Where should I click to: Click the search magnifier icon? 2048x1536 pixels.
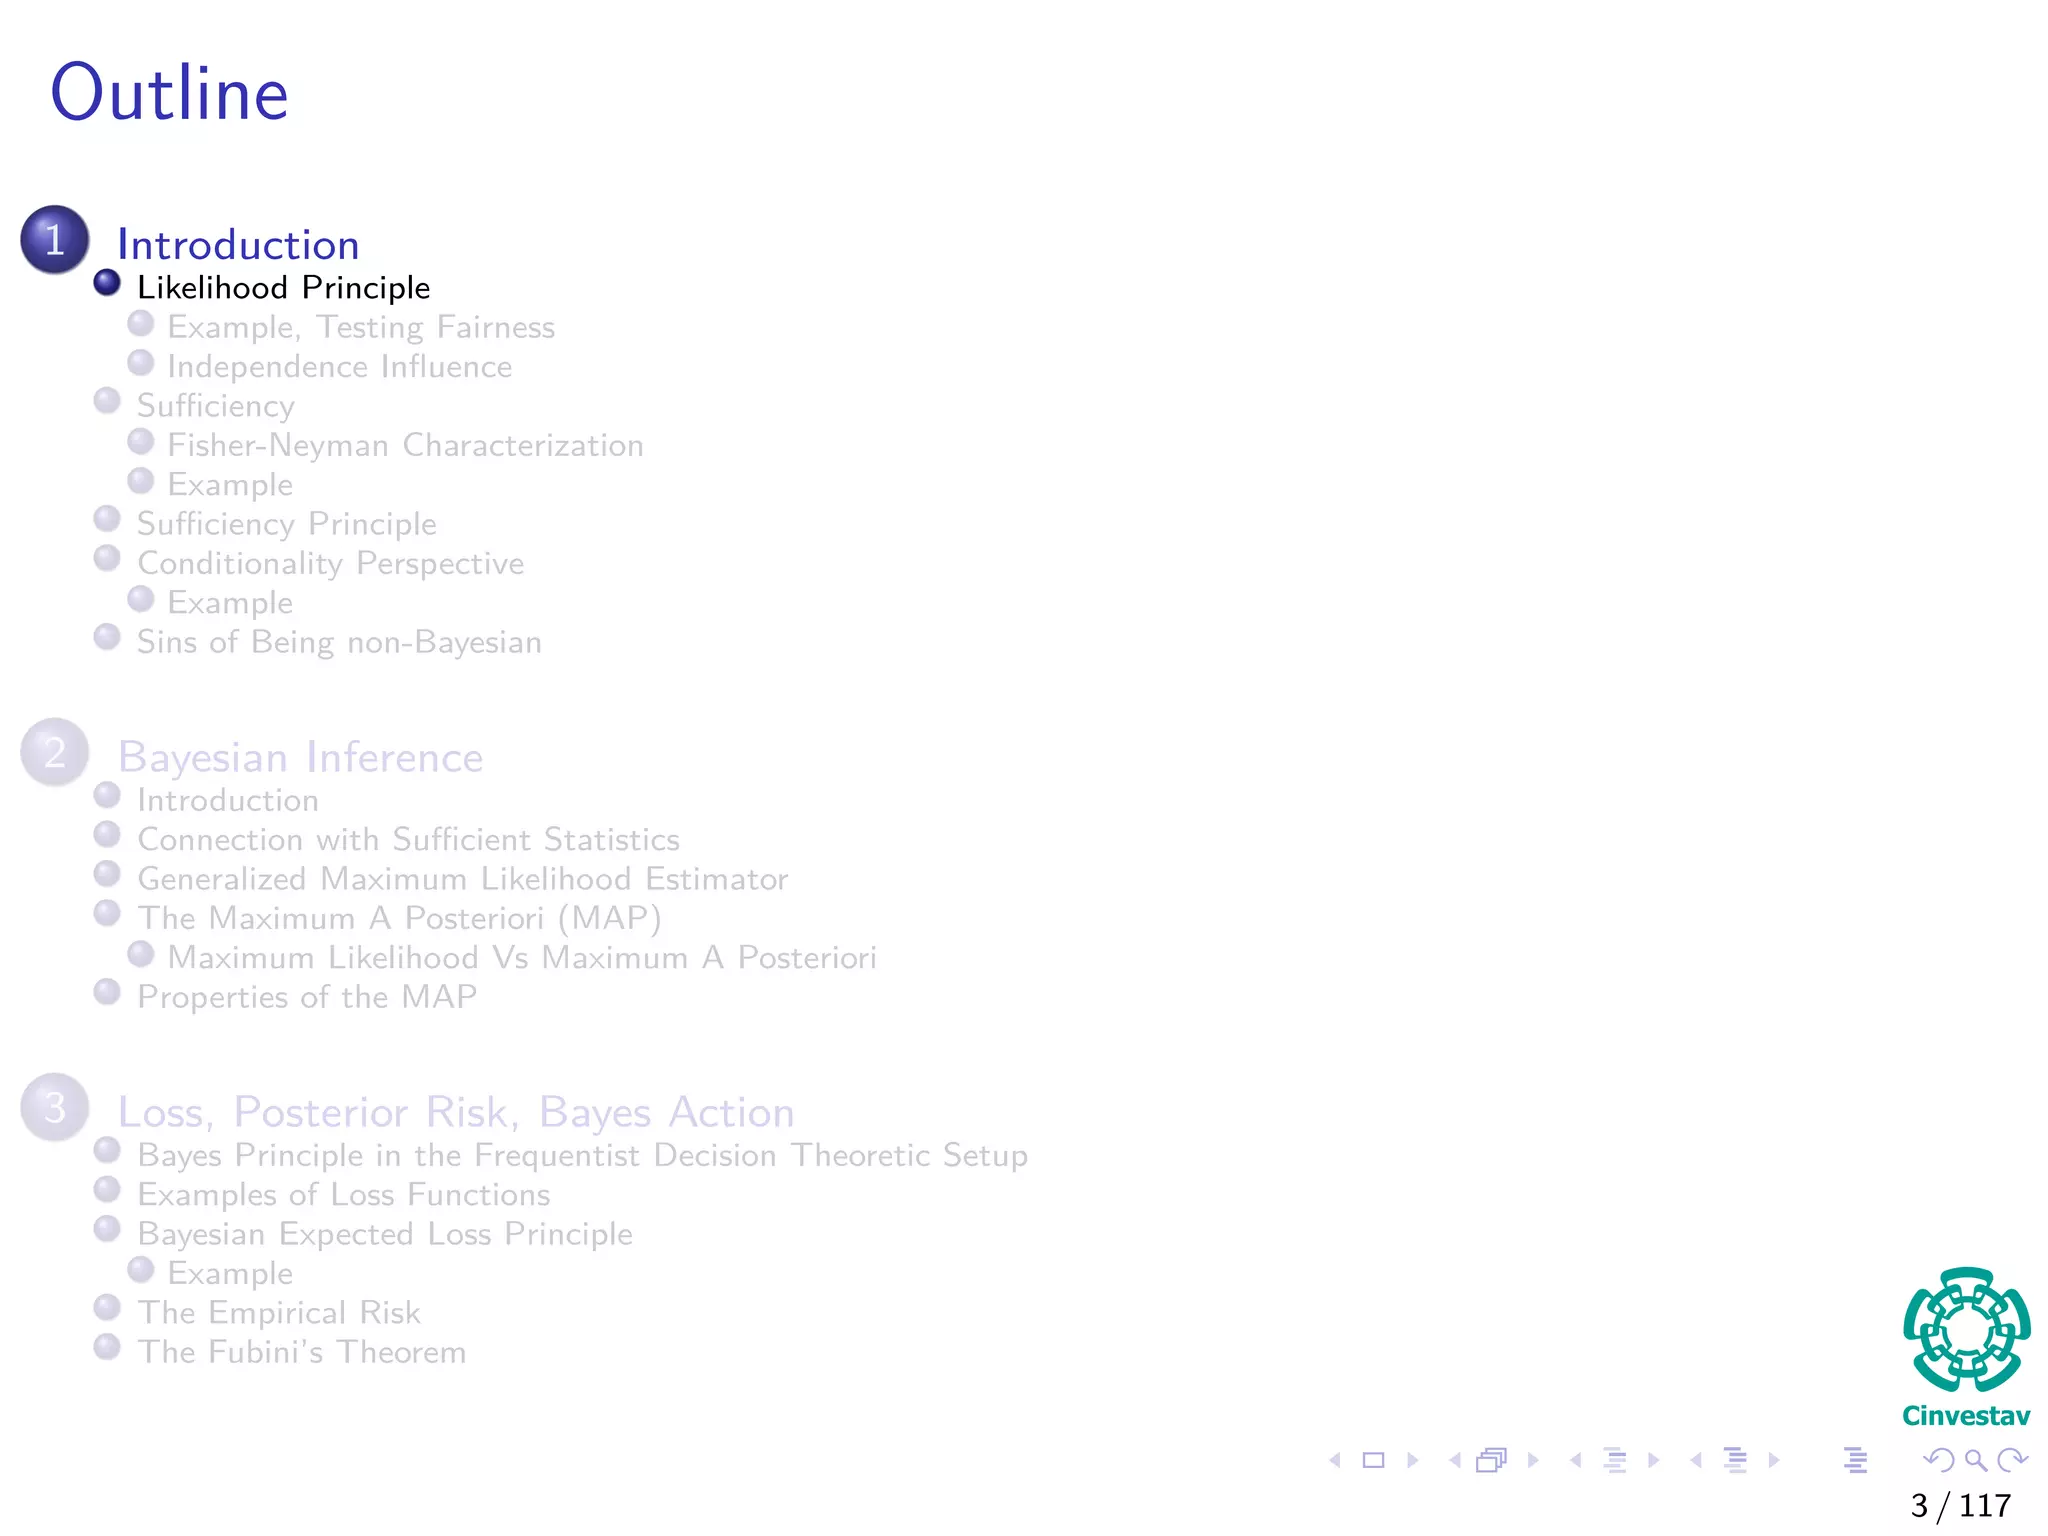1975,1460
